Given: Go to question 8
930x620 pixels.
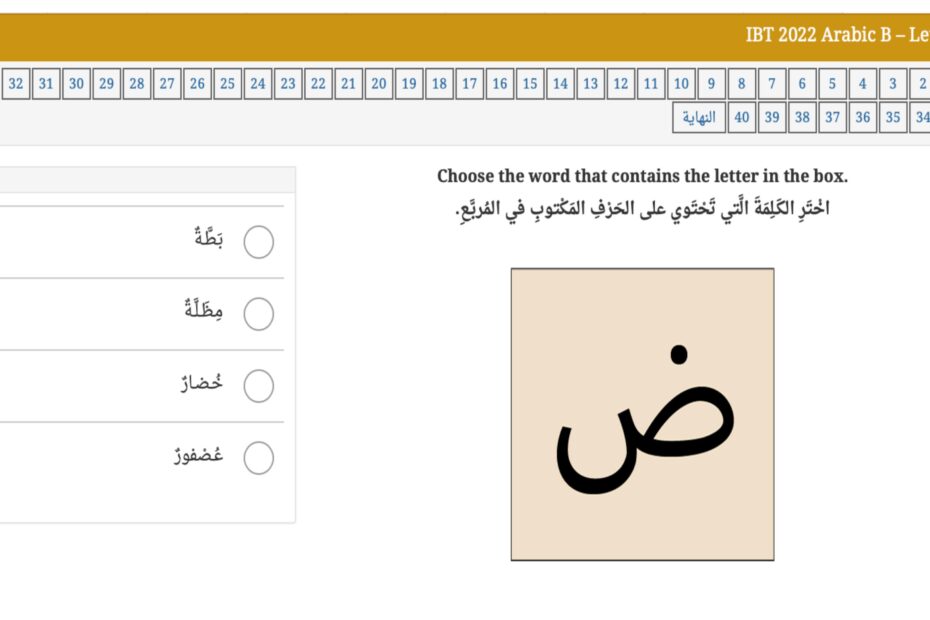Looking at the screenshot, I should tap(741, 84).
